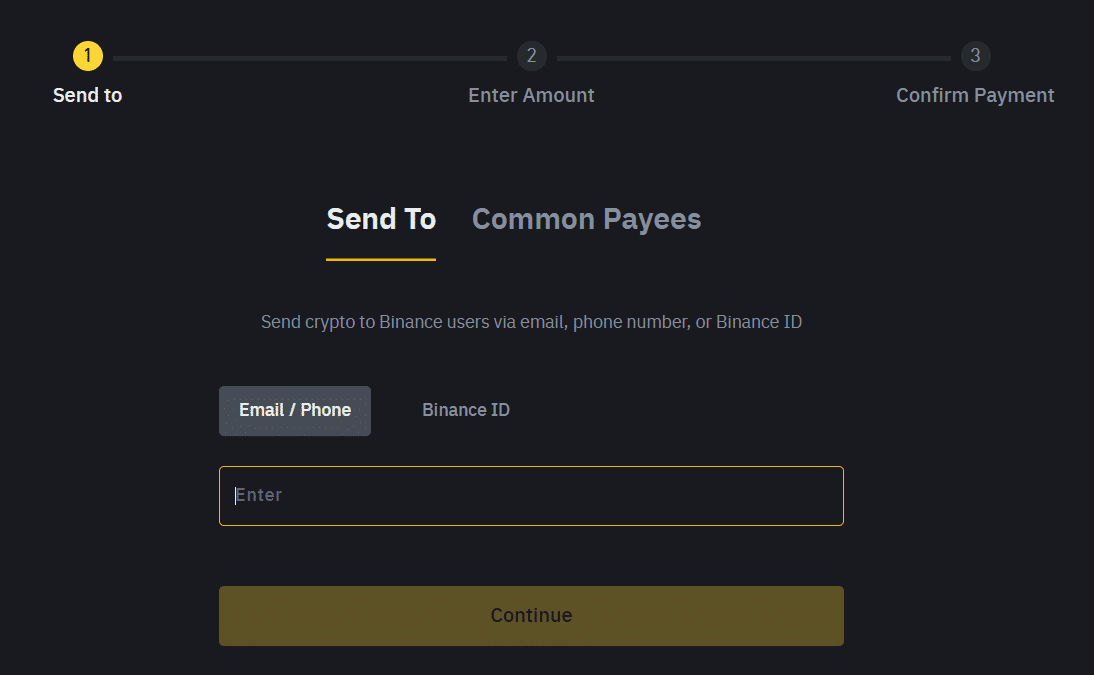
Task: Select the 'Enter Amount' step label
Action: [x=532, y=95]
